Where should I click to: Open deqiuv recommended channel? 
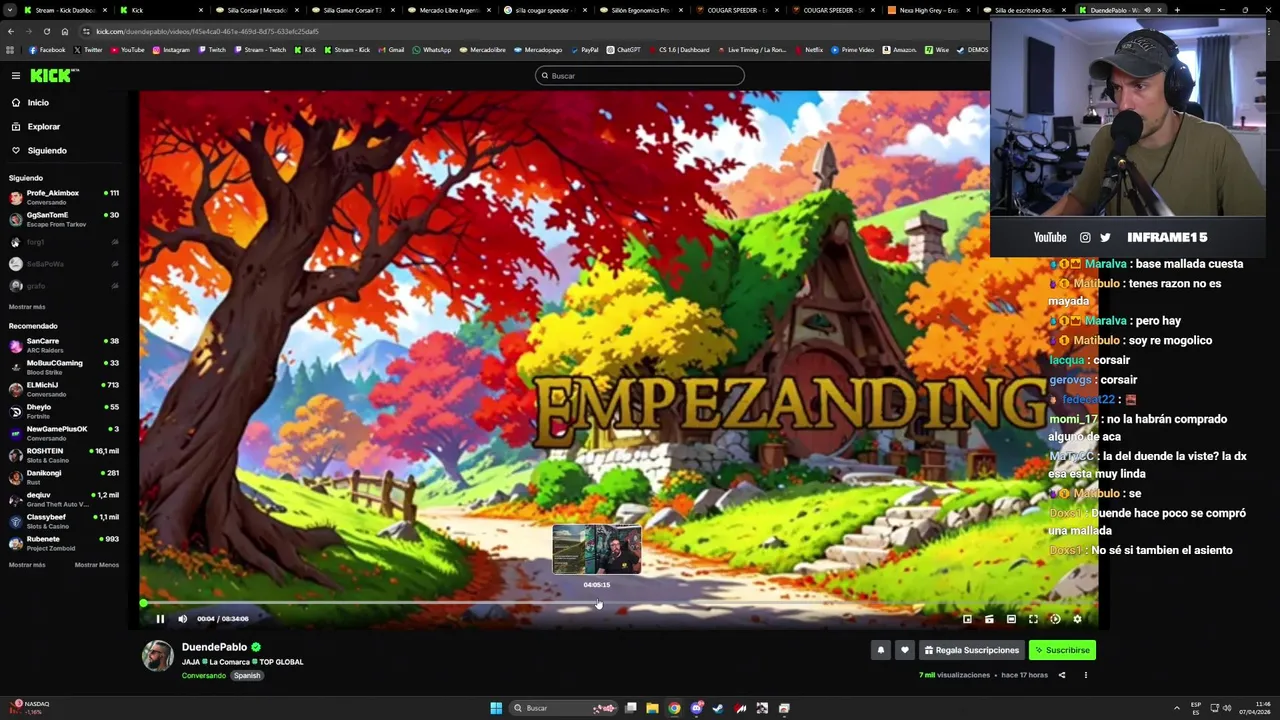tap(64, 499)
